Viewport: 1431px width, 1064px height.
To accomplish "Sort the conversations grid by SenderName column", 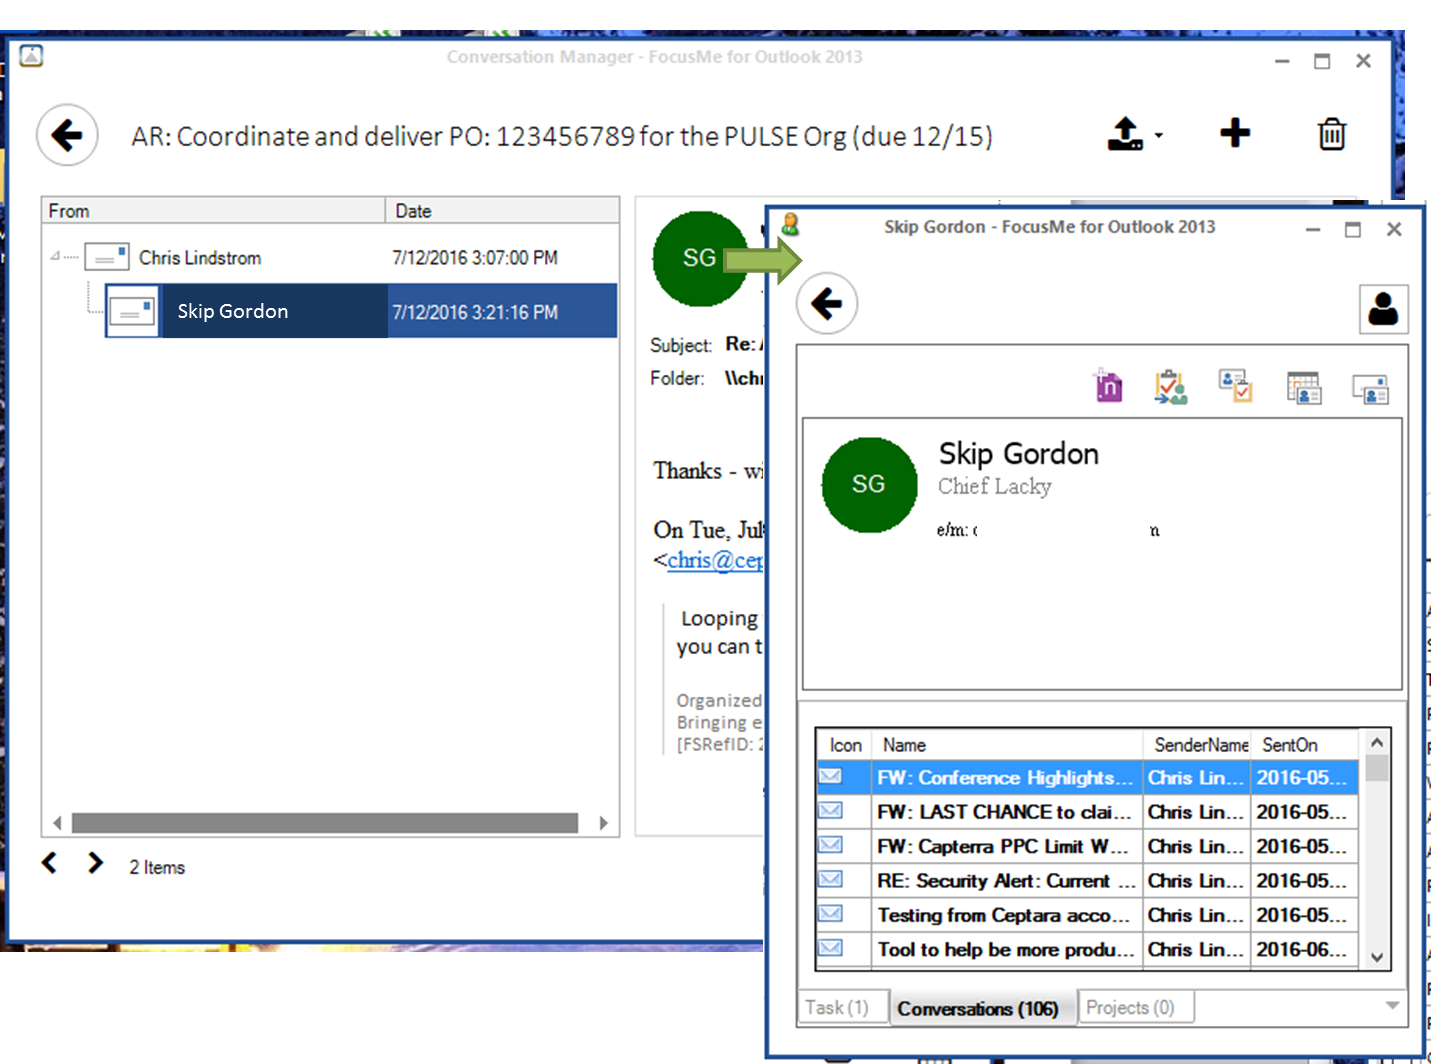I will pyautogui.click(x=1198, y=745).
